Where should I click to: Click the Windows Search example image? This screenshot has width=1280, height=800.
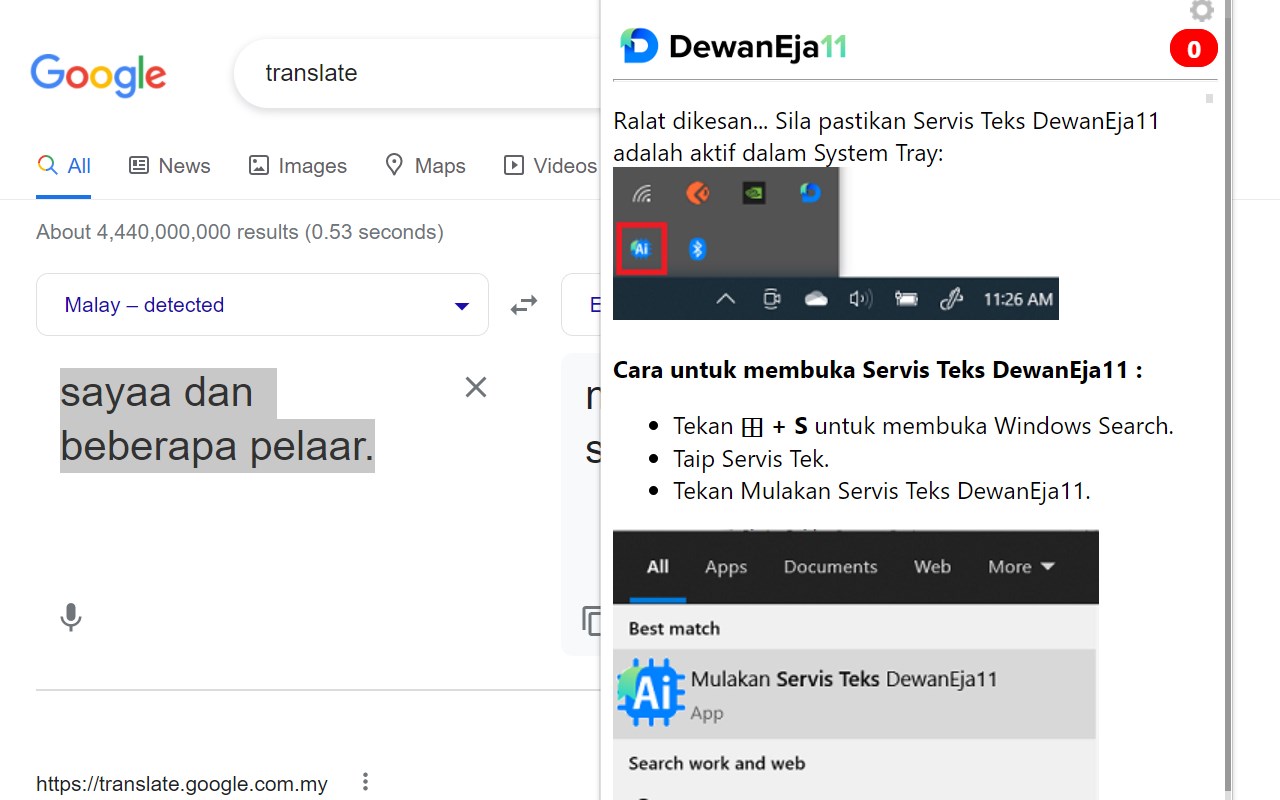pos(856,665)
